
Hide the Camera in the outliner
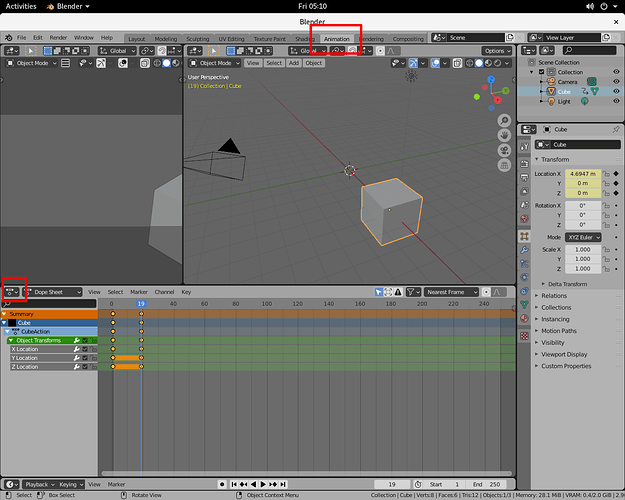pyautogui.click(x=616, y=82)
